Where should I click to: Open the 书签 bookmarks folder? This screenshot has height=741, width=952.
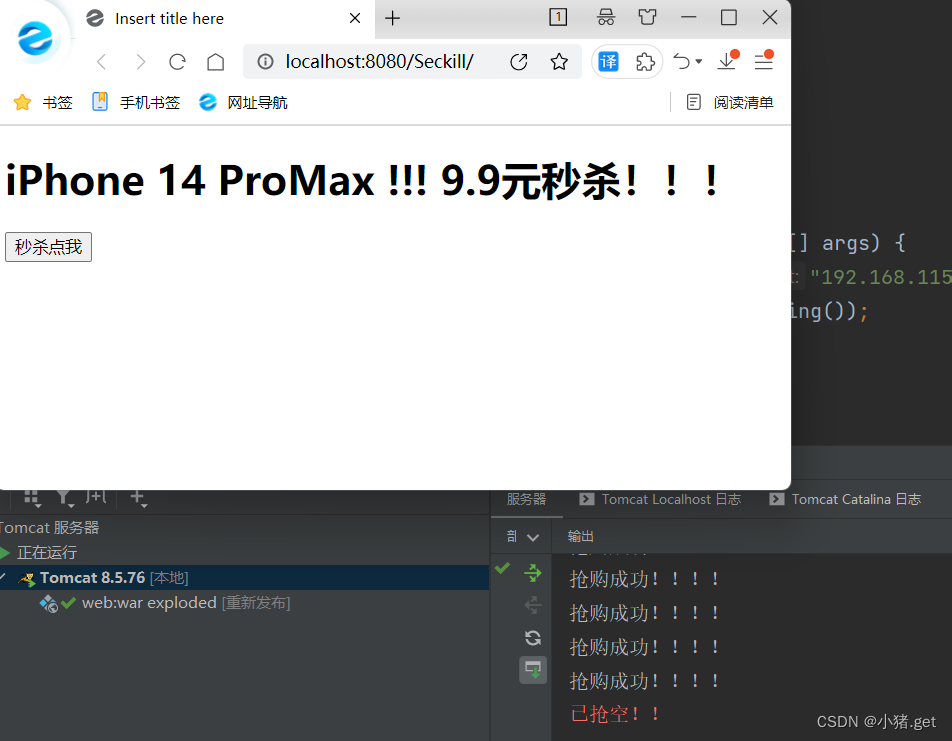click(43, 102)
